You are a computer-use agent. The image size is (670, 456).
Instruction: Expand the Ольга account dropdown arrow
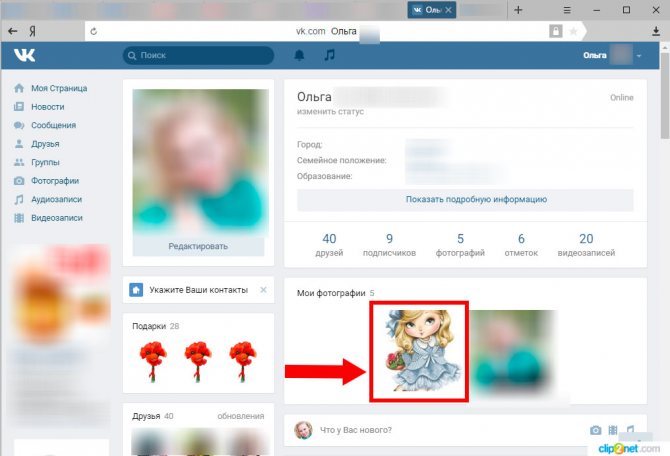click(639, 56)
